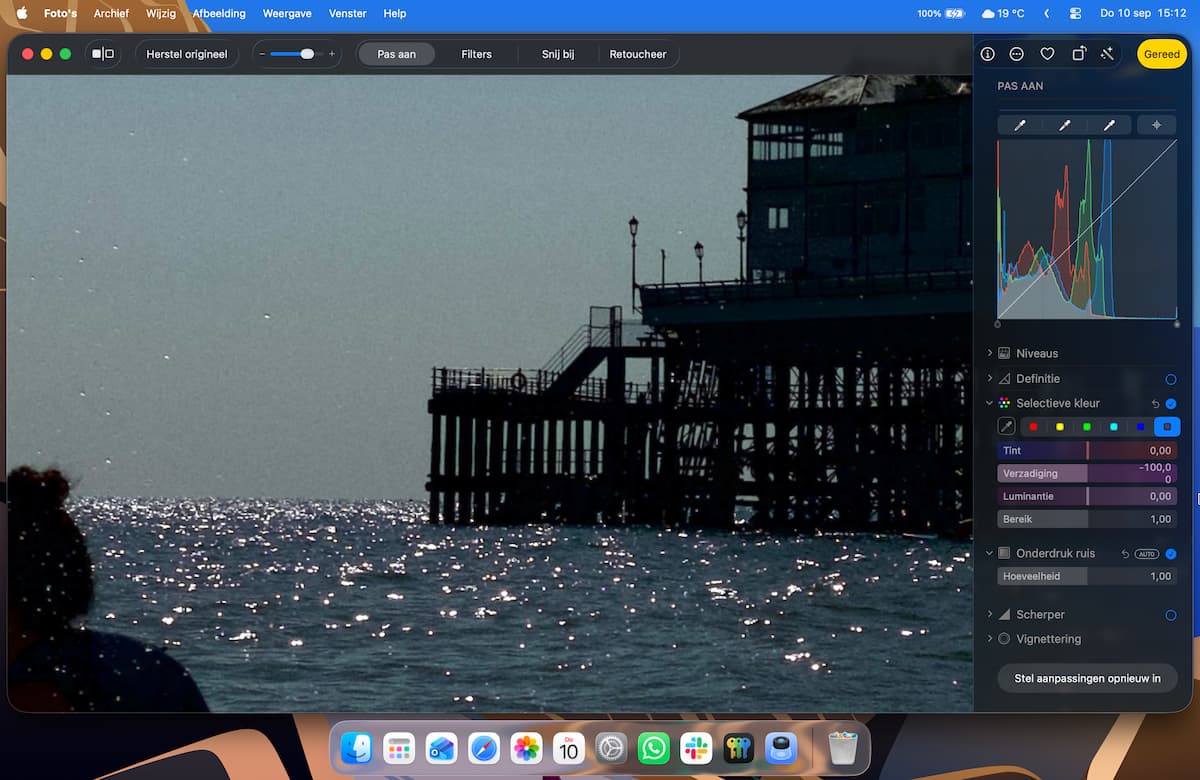This screenshot has height=780, width=1200.
Task: Click the Verzadiging slider
Action: pyautogui.click(x=1087, y=473)
